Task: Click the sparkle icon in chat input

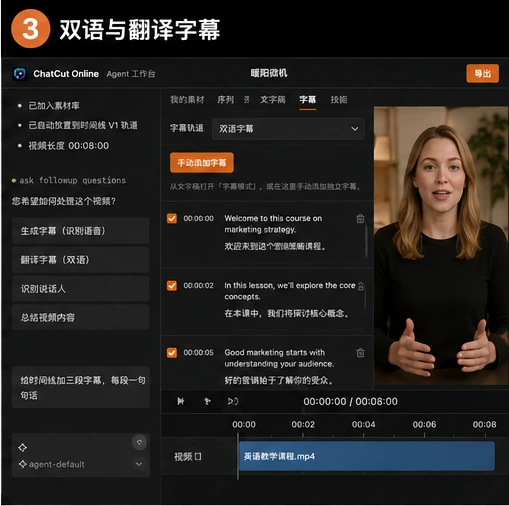Action: click(x=23, y=447)
